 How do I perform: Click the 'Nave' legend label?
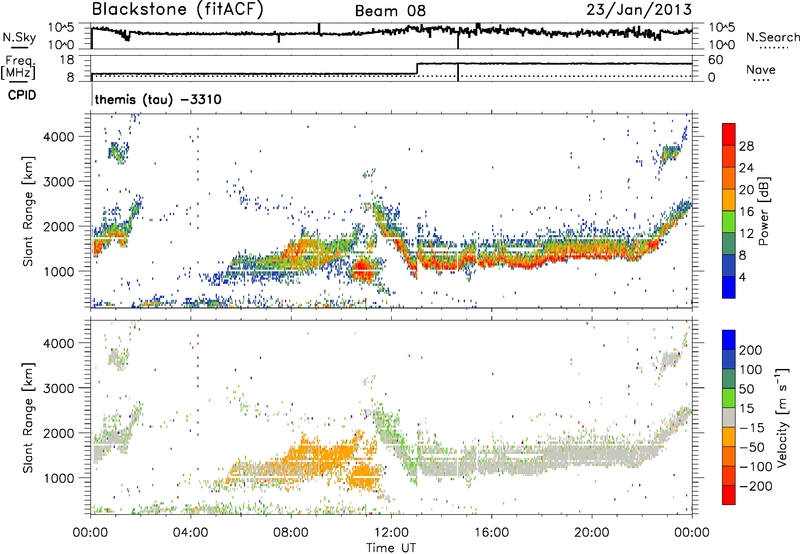point(761,70)
